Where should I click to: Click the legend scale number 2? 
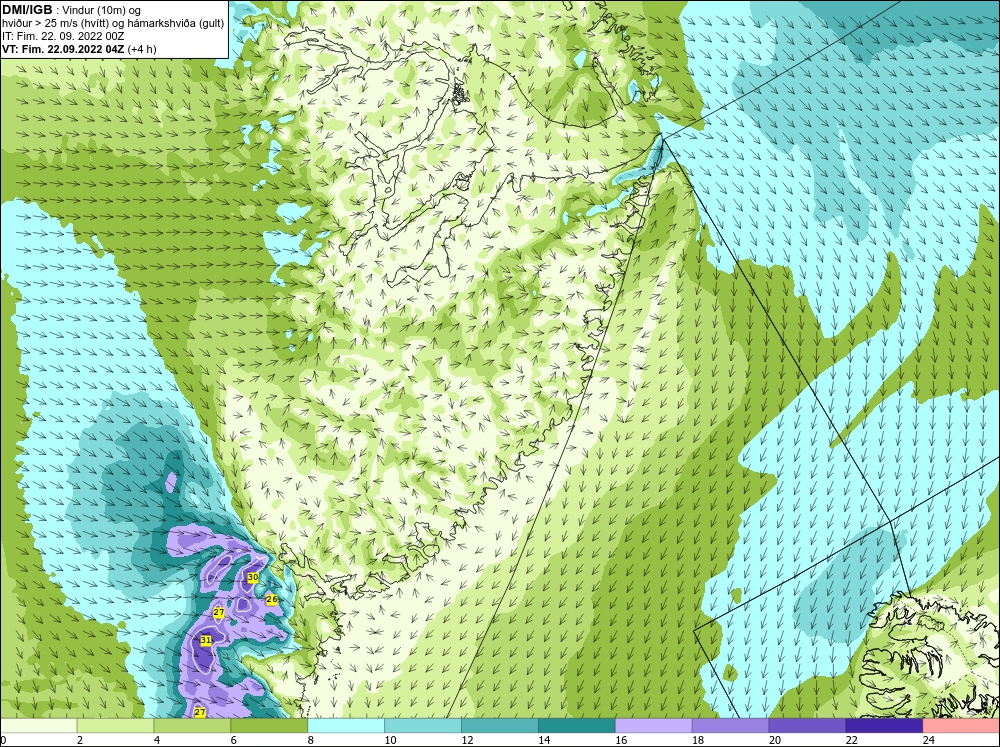(80, 740)
